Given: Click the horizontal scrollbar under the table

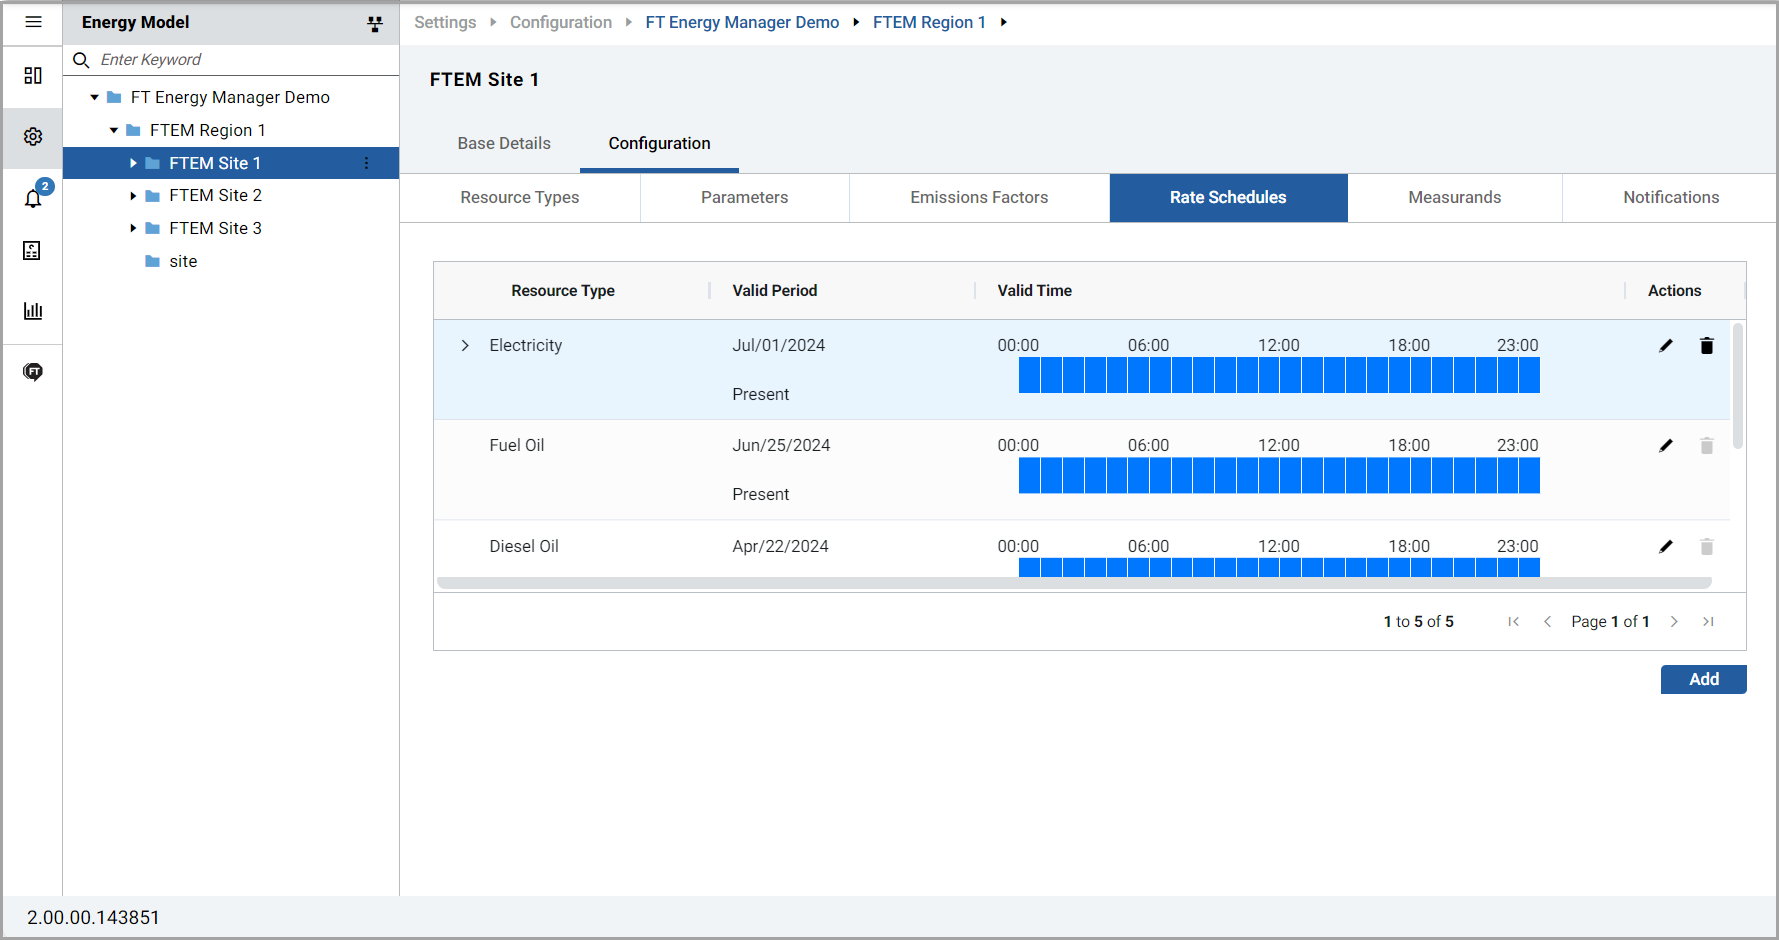Looking at the screenshot, I should pos(1074,583).
